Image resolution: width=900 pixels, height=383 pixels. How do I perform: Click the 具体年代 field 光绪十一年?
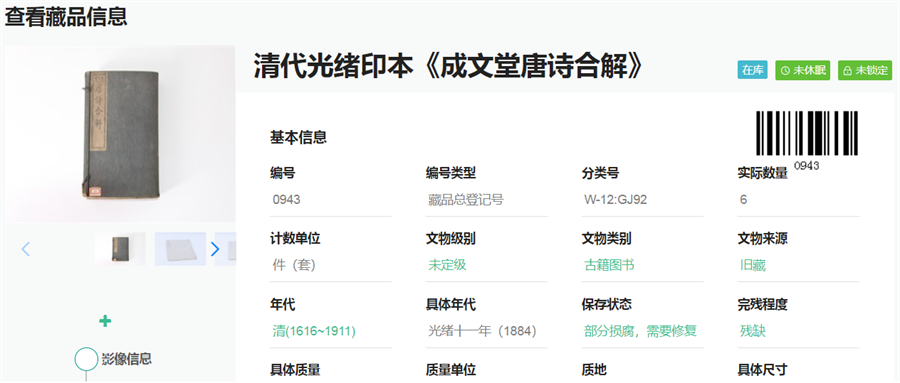[486, 331]
